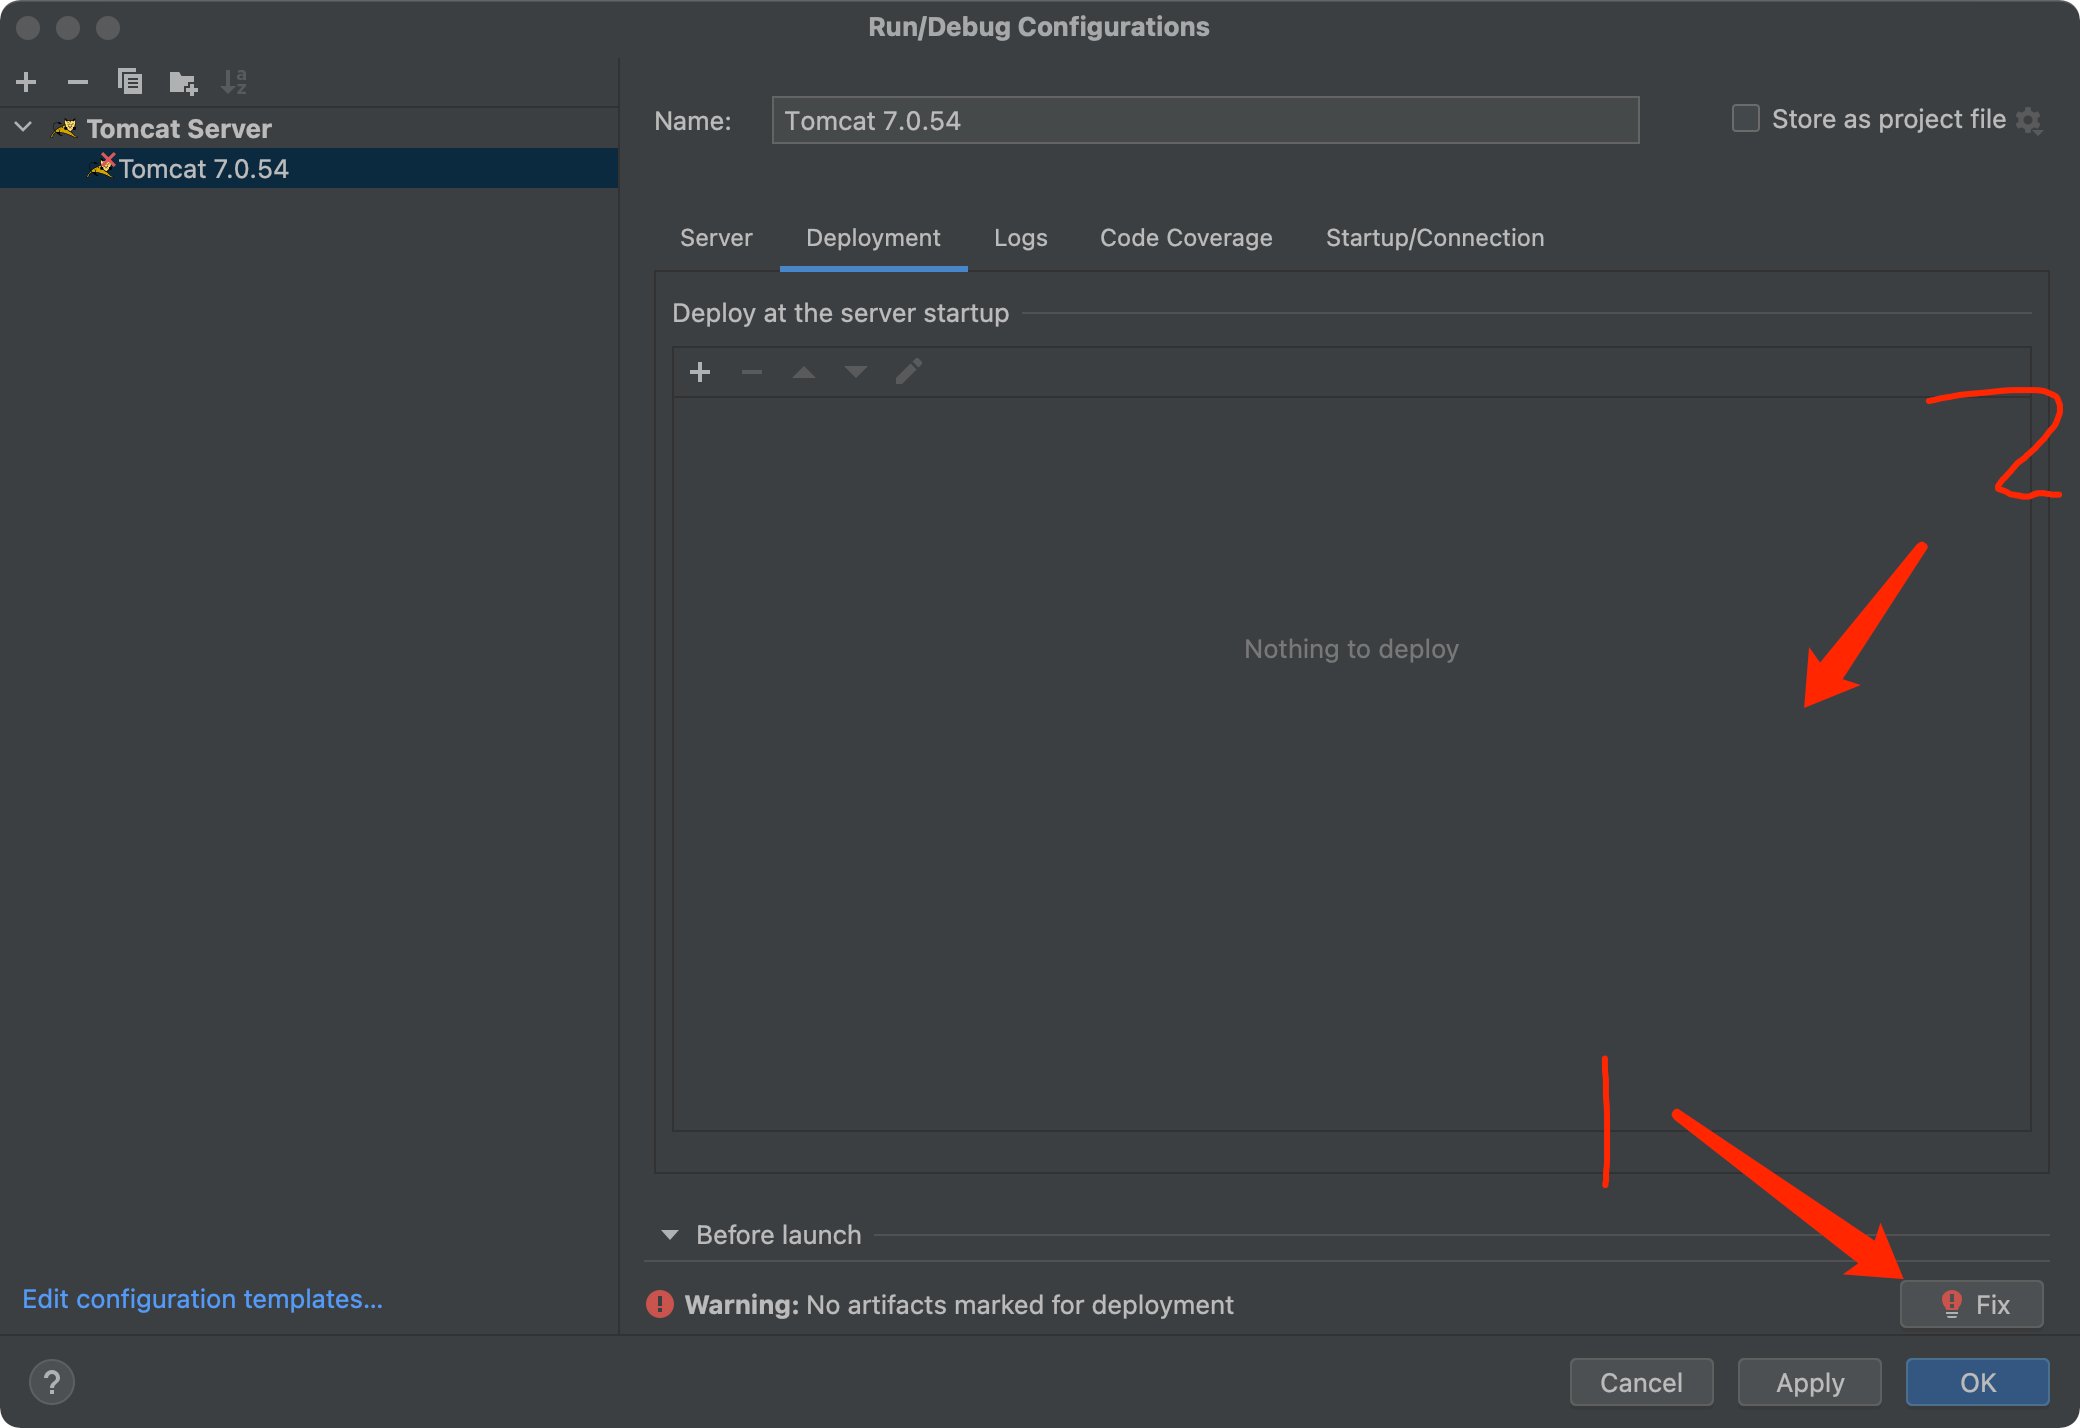
Task: Click the Name input field
Action: tap(1205, 121)
